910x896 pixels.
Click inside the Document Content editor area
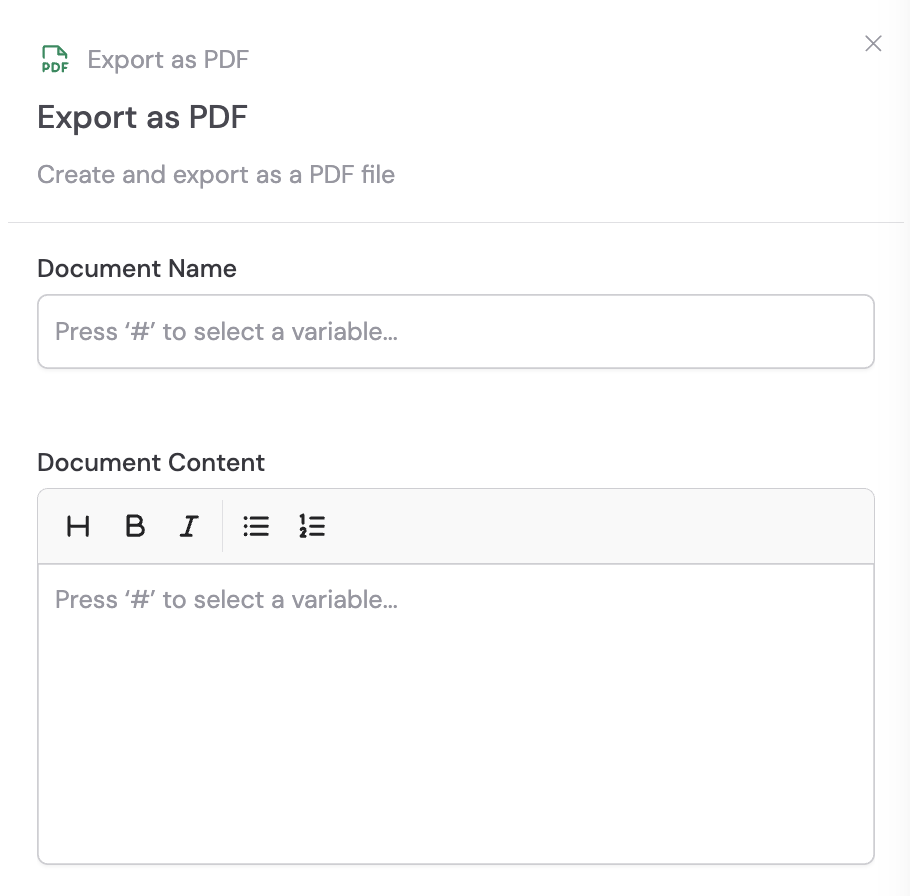pyautogui.click(x=456, y=700)
